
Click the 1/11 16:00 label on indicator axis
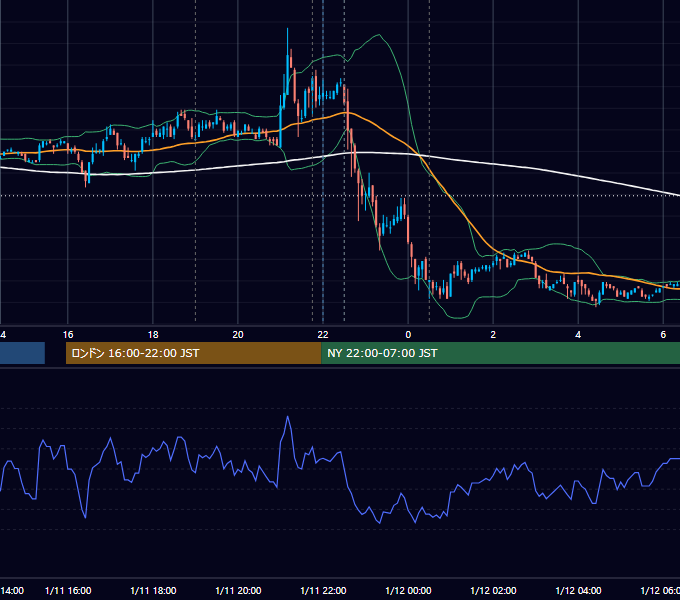coord(68,590)
